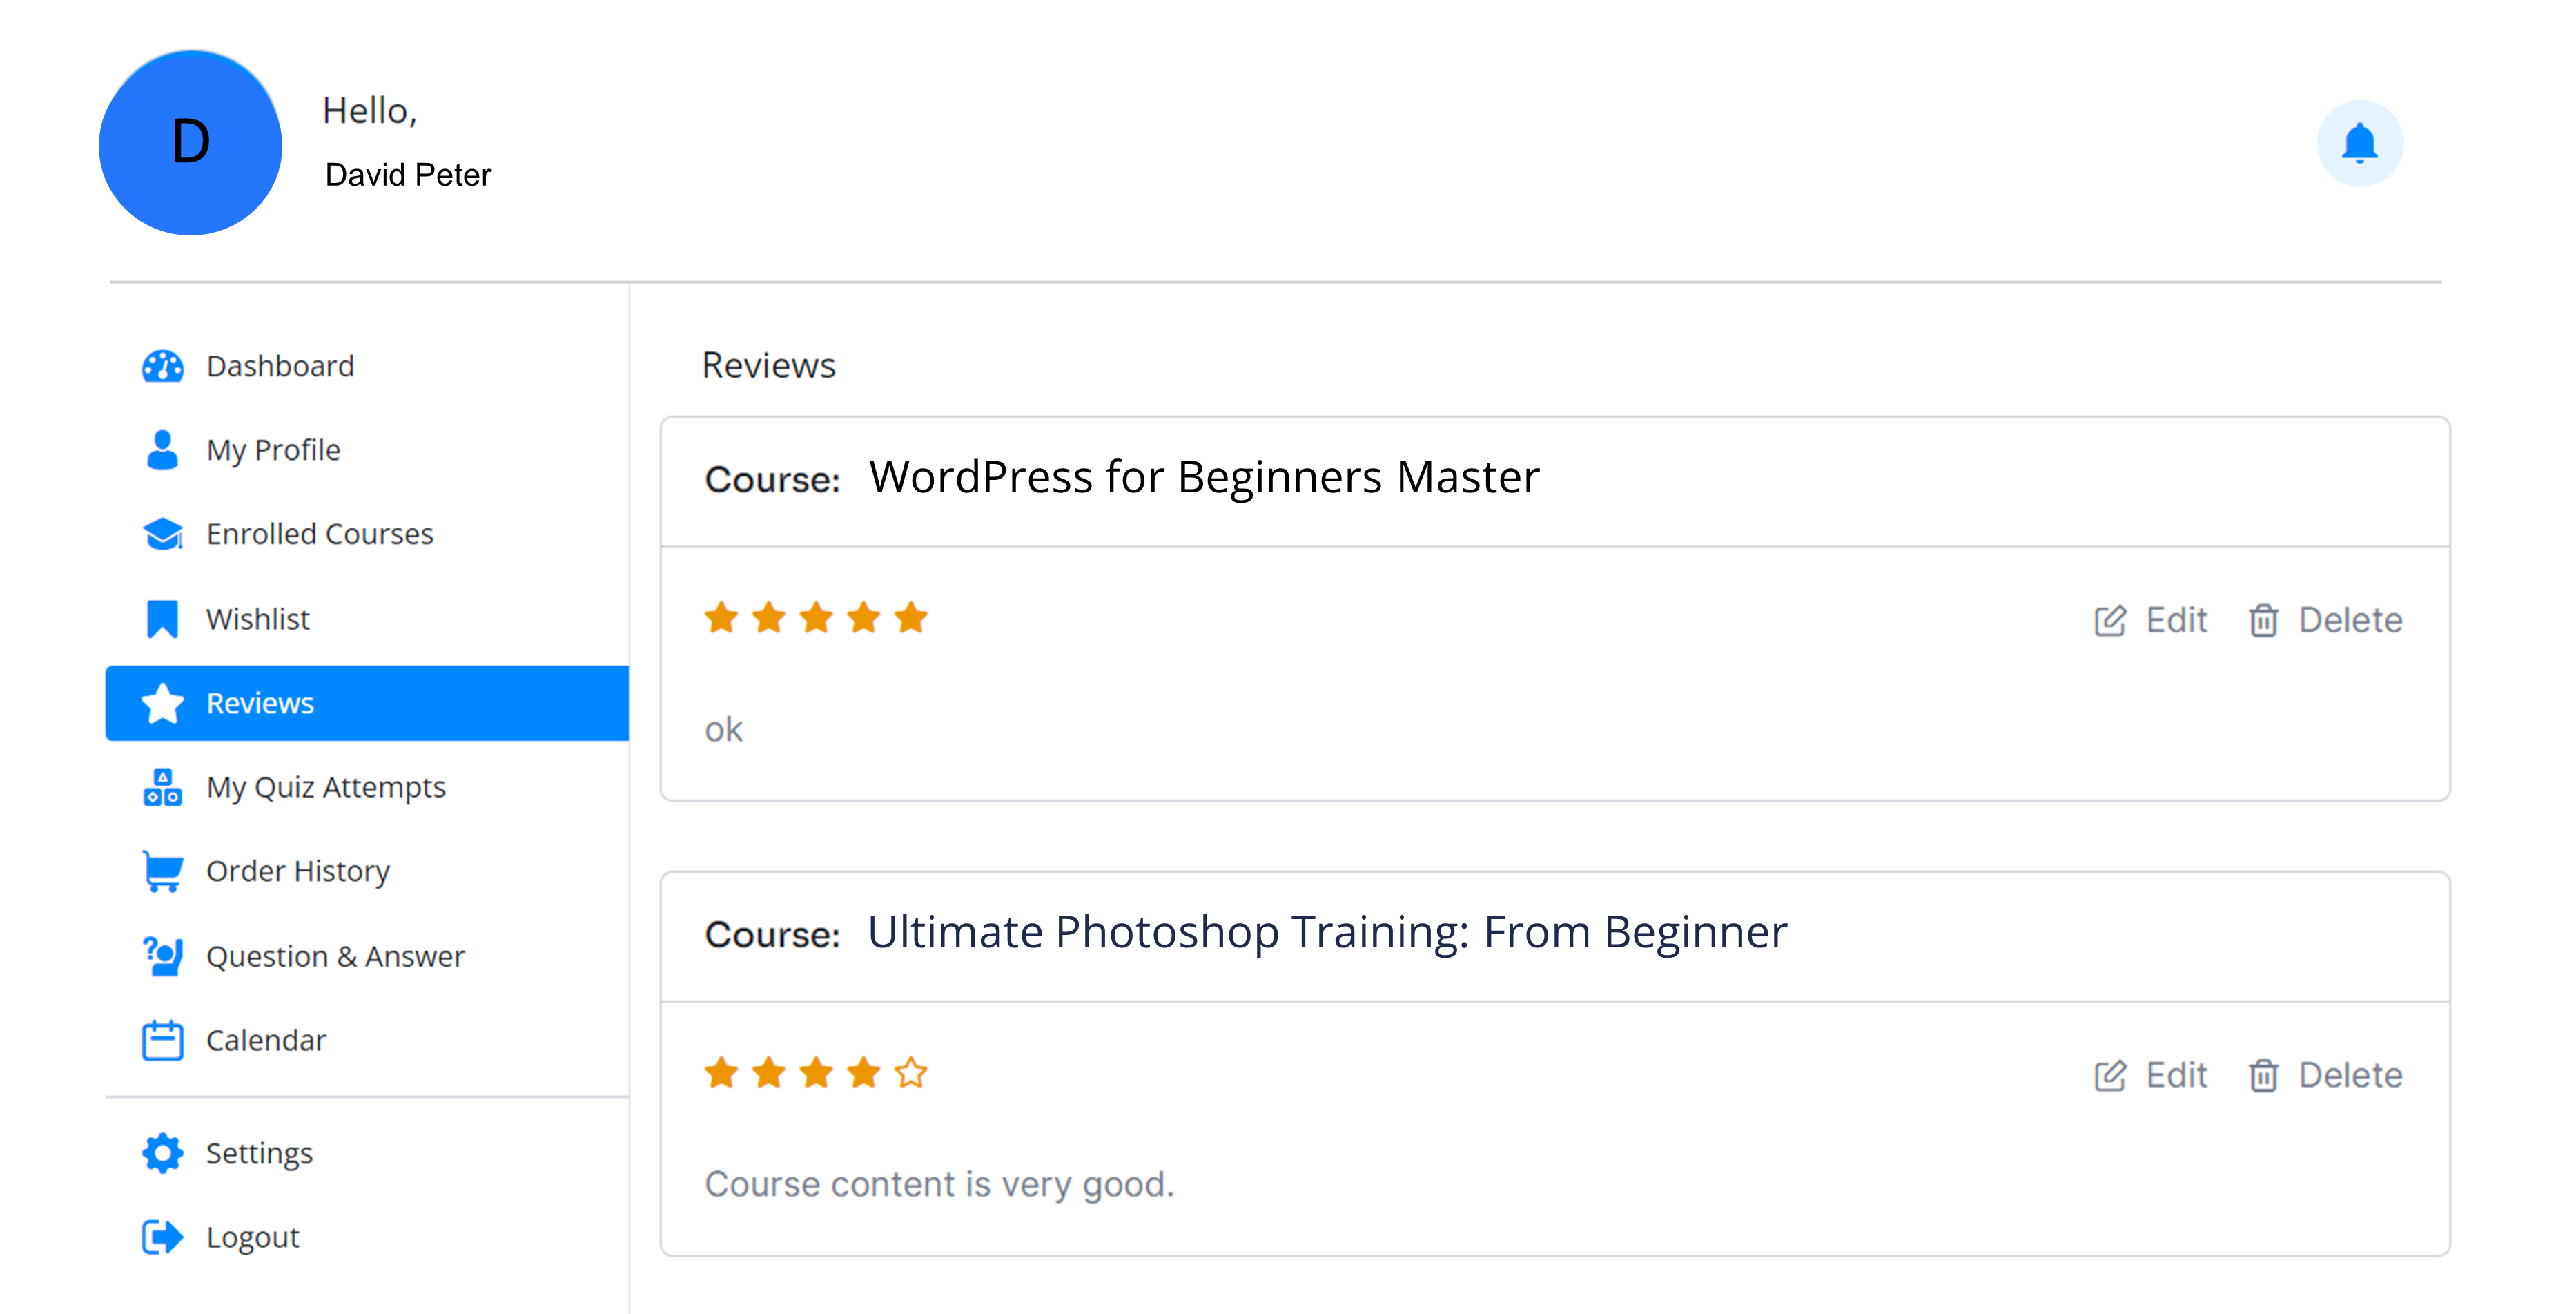
Task: Click the My Quiz Attempts icon
Action: click(x=162, y=787)
